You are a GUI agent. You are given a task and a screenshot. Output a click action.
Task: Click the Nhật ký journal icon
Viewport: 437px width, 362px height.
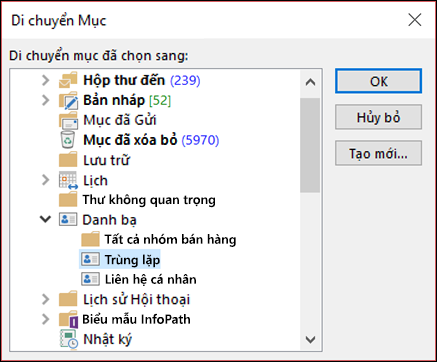pos(69,339)
